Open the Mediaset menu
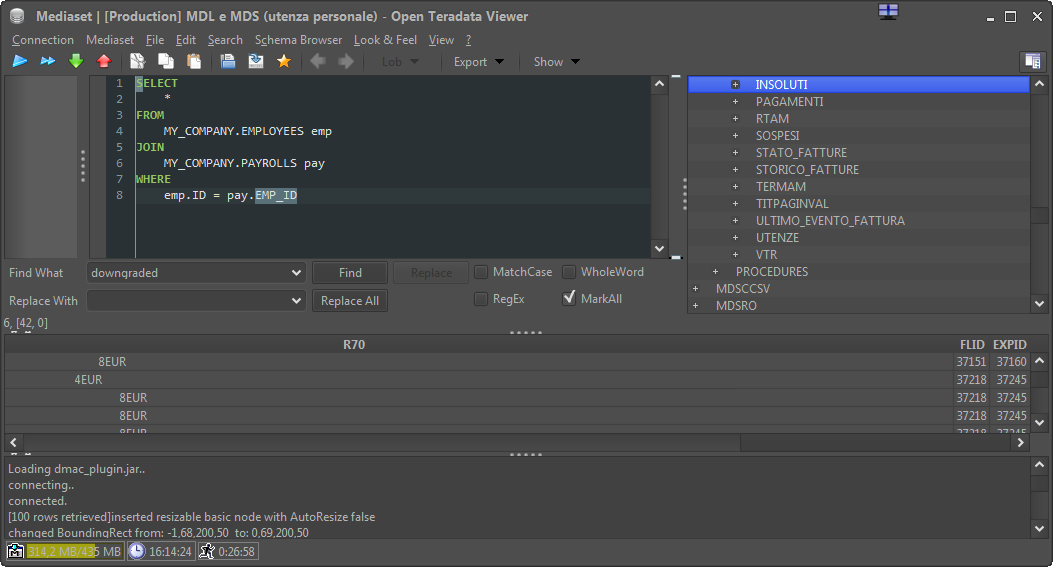The width and height of the screenshot is (1053, 567). [x=109, y=40]
